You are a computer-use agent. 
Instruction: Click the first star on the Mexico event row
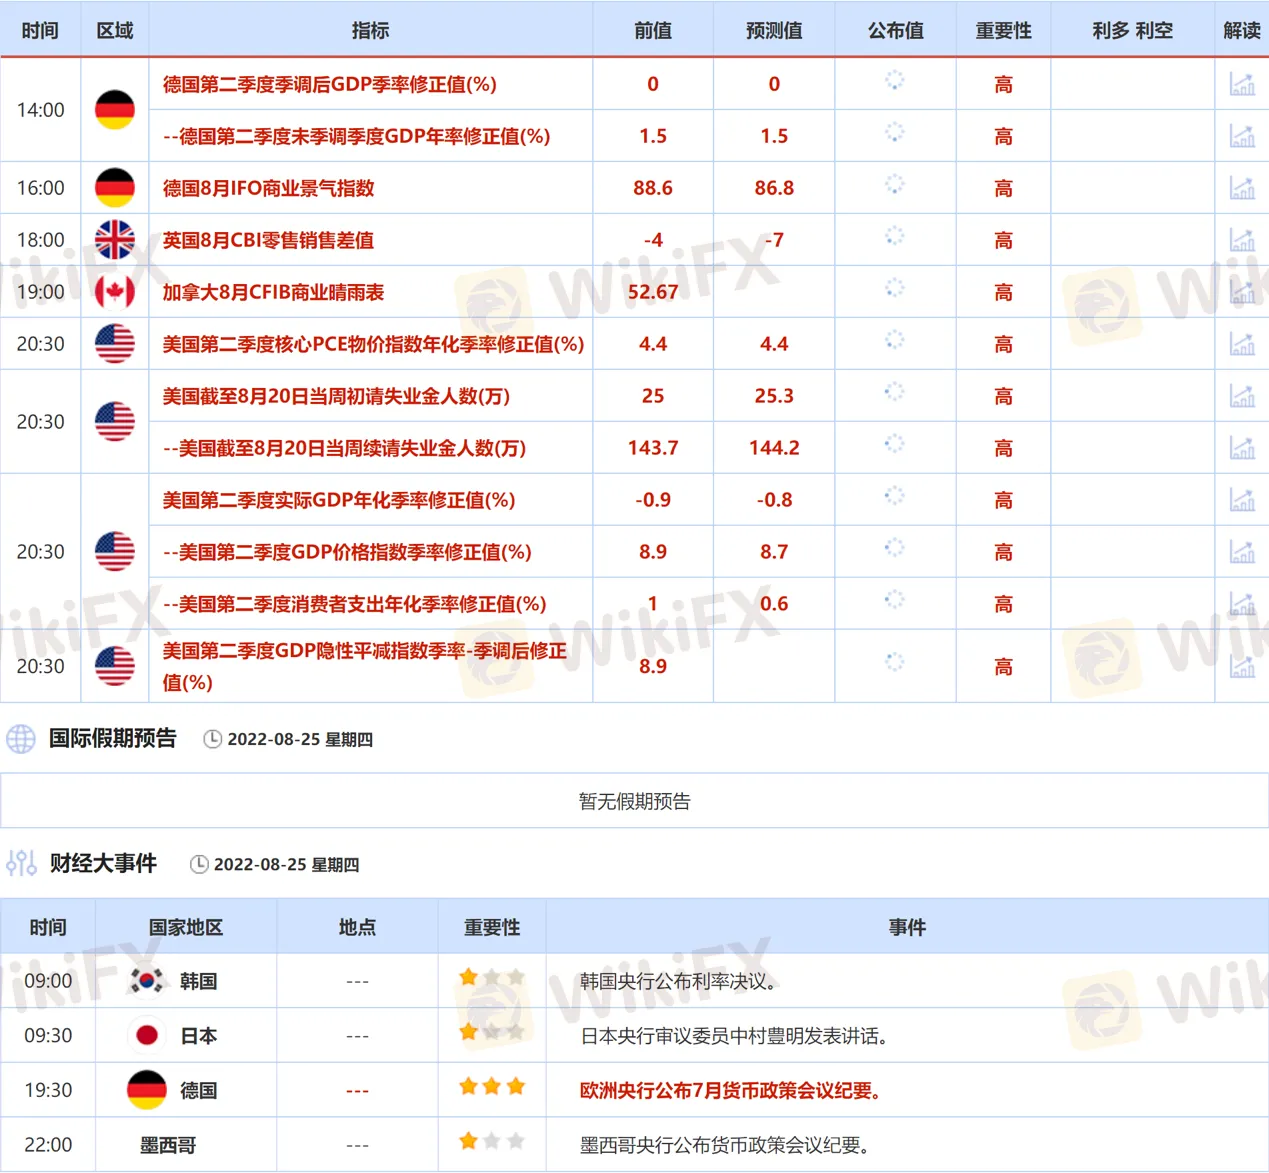tap(467, 1139)
